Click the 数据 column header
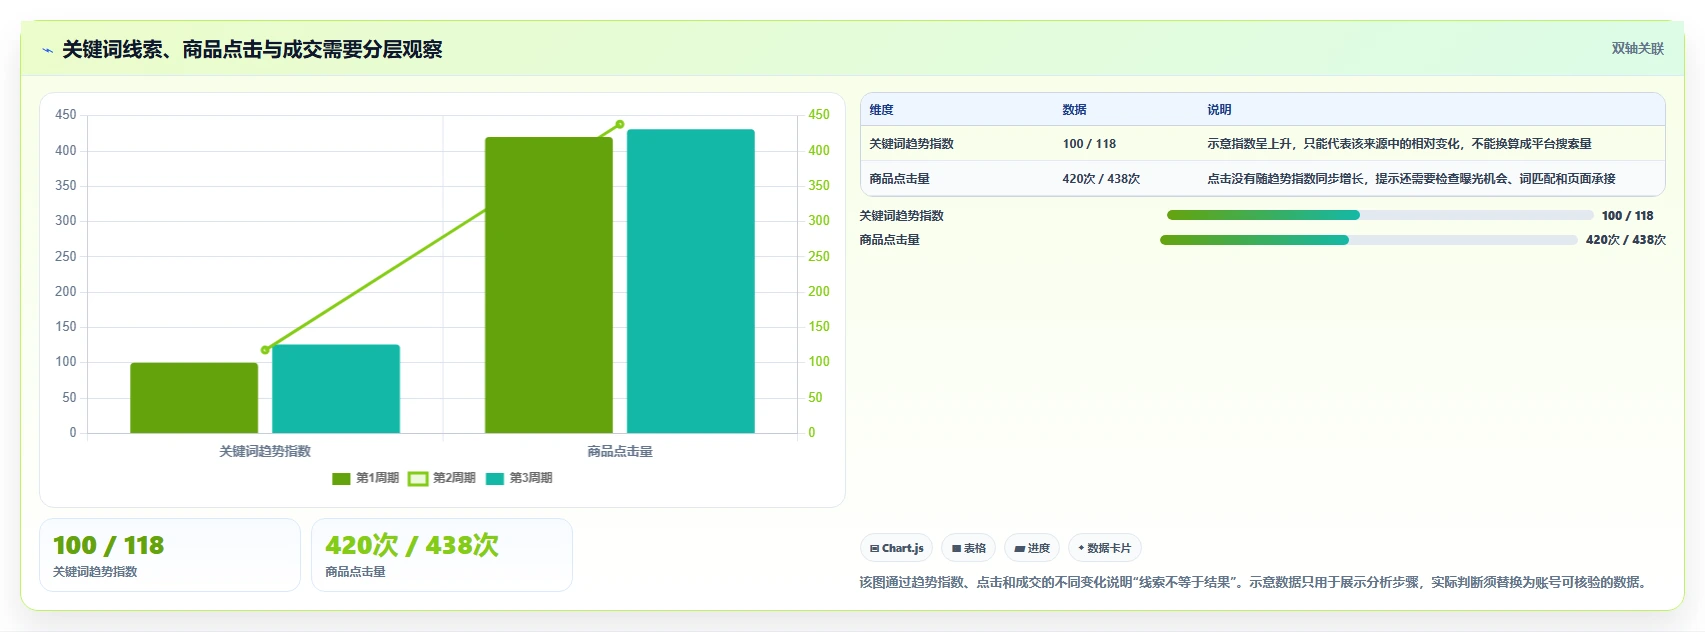This screenshot has height=632, width=1705. (1074, 110)
